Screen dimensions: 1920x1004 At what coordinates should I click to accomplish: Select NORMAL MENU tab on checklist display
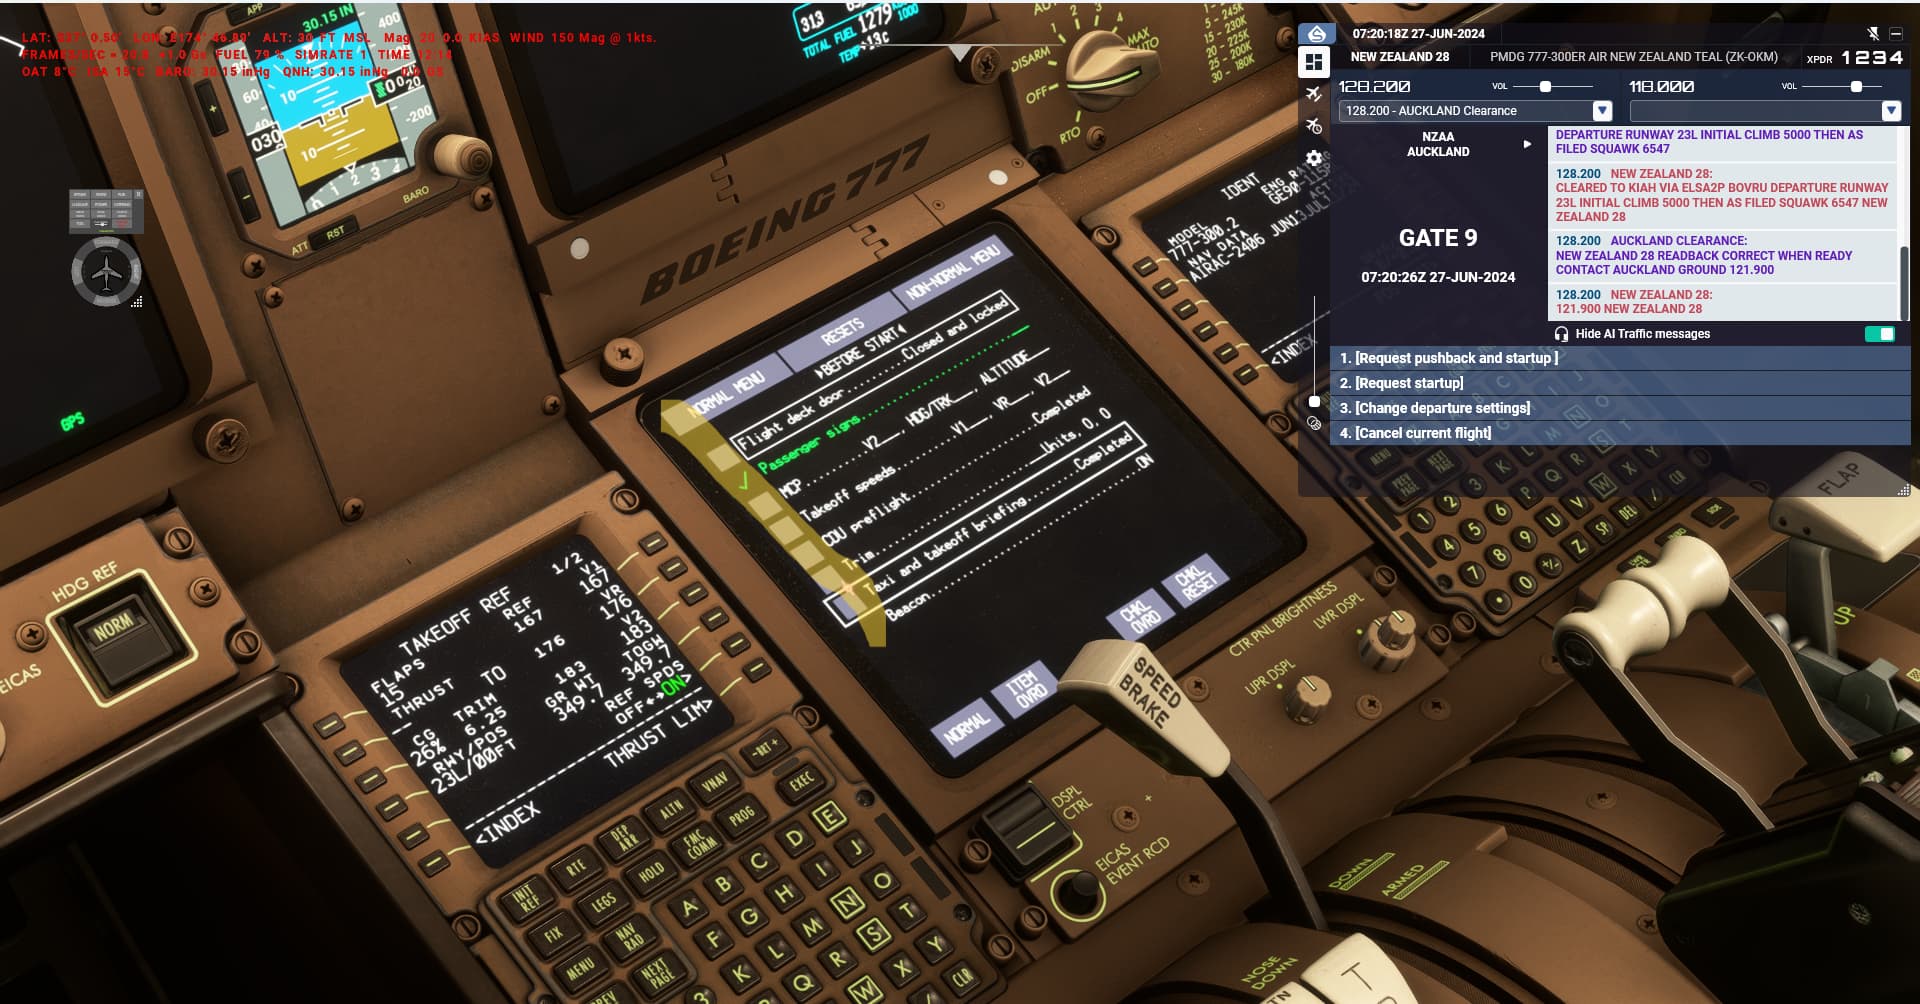click(x=728, y=394)
